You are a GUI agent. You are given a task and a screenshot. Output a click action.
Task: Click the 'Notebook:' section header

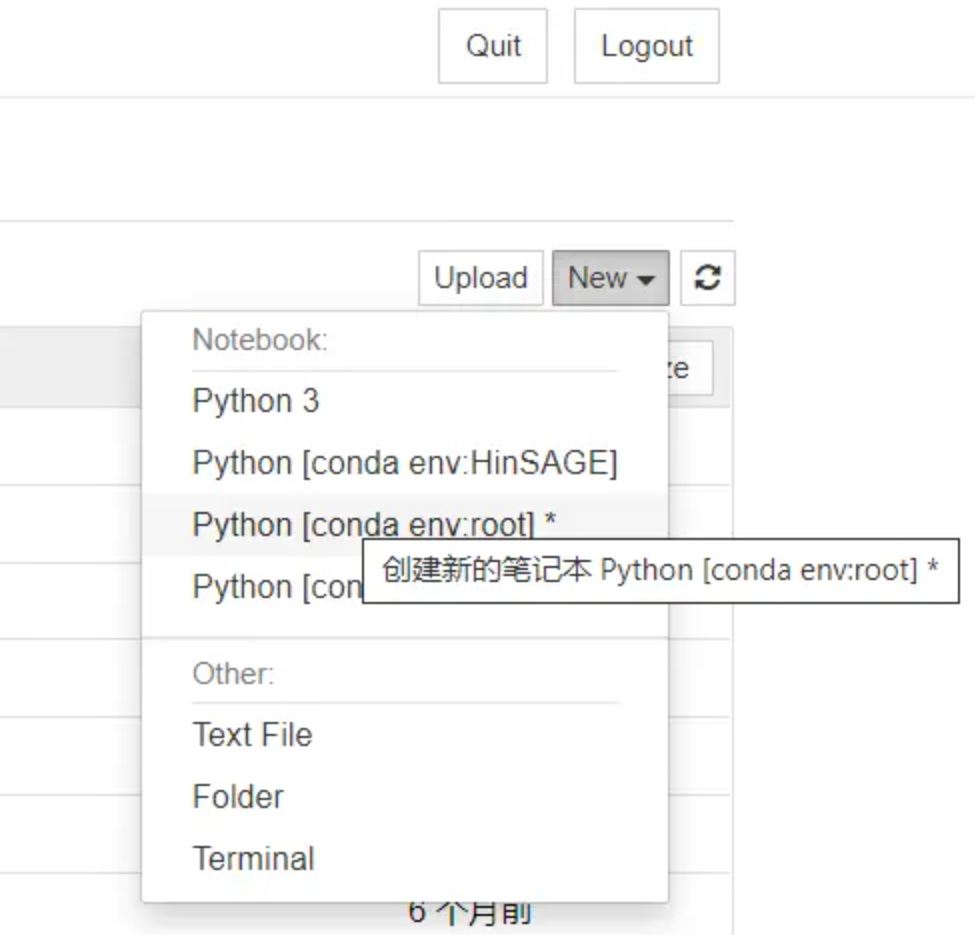click(x=260, y=340)
